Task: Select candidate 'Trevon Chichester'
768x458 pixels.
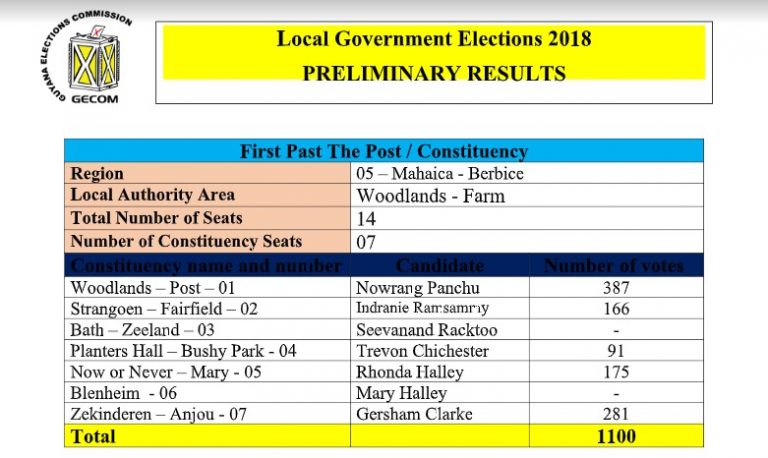Action: [422, 351]
